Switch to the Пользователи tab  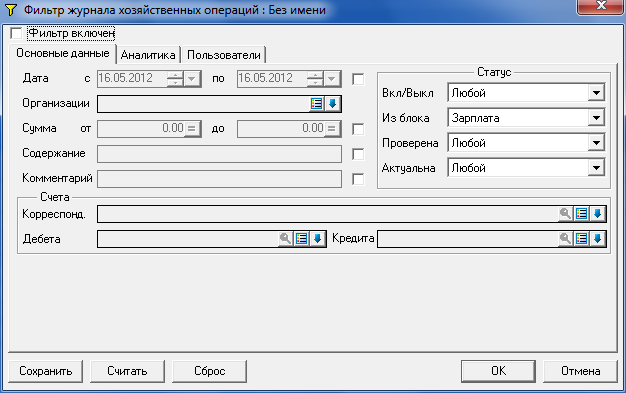coord(224,55)
